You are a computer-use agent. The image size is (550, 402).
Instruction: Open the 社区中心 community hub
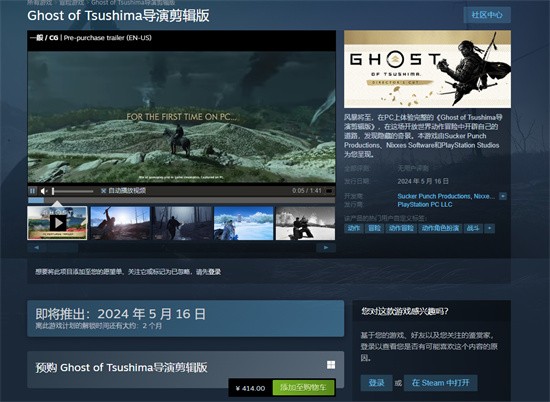(x=487, y=15)
